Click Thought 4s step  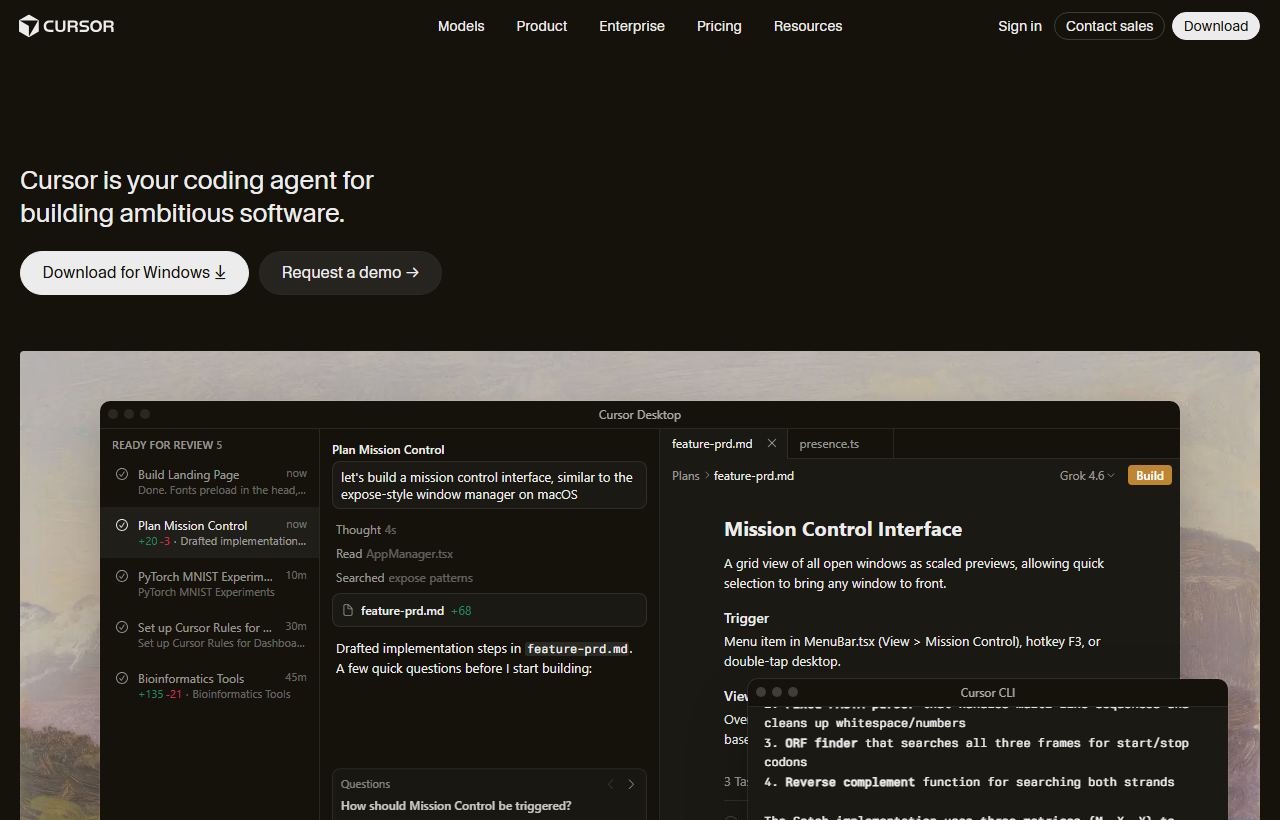coord(366,529)
